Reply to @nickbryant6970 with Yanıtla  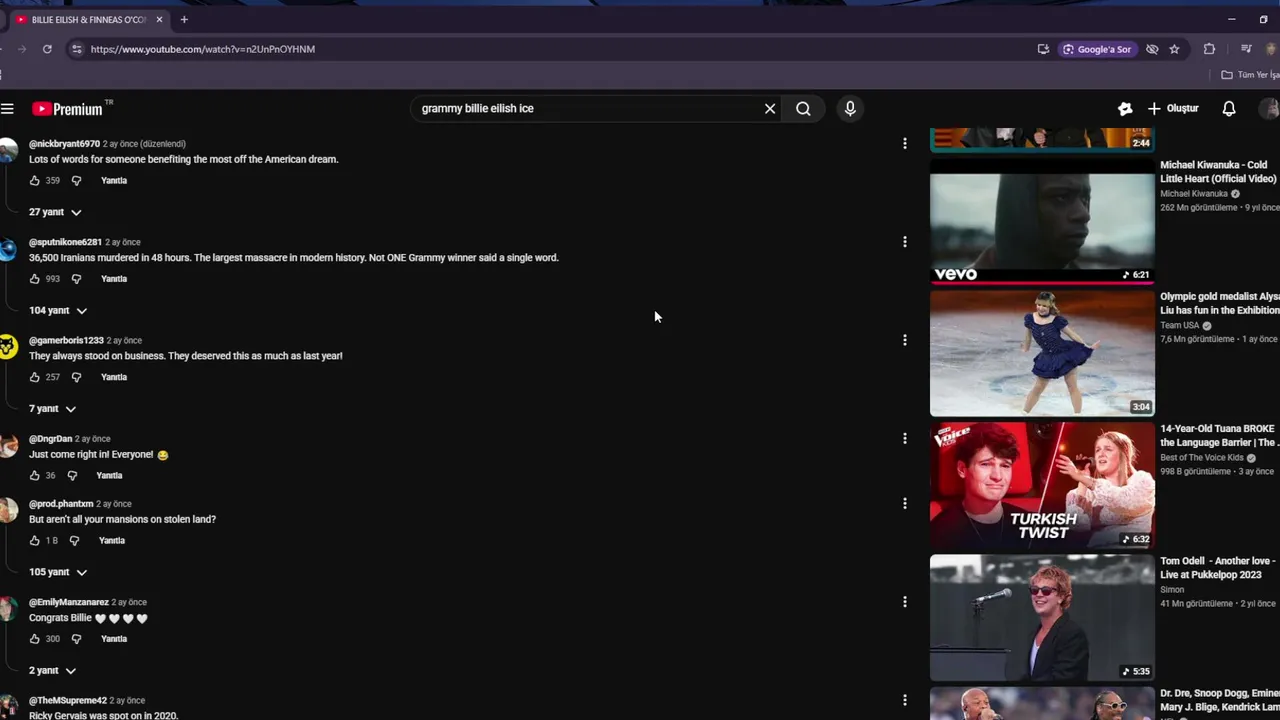pos(114,180)
